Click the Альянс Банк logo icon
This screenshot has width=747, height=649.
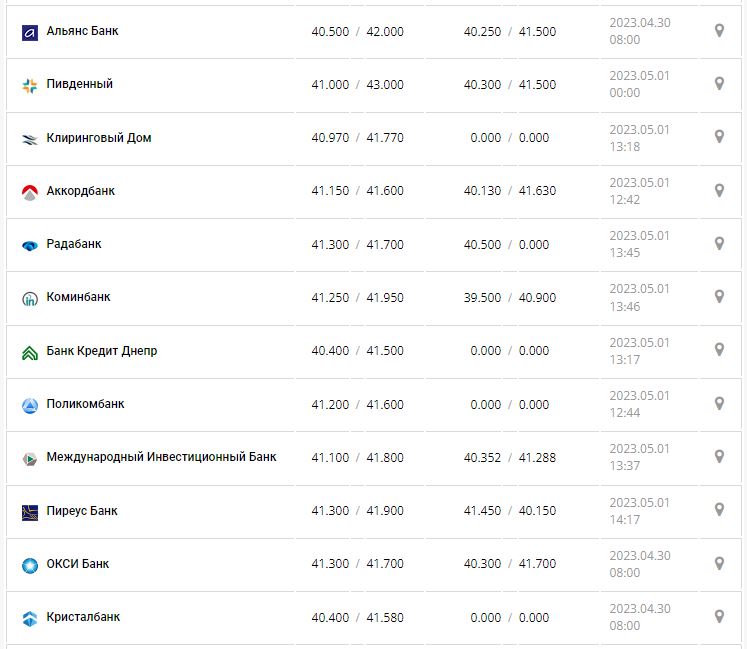29,32
